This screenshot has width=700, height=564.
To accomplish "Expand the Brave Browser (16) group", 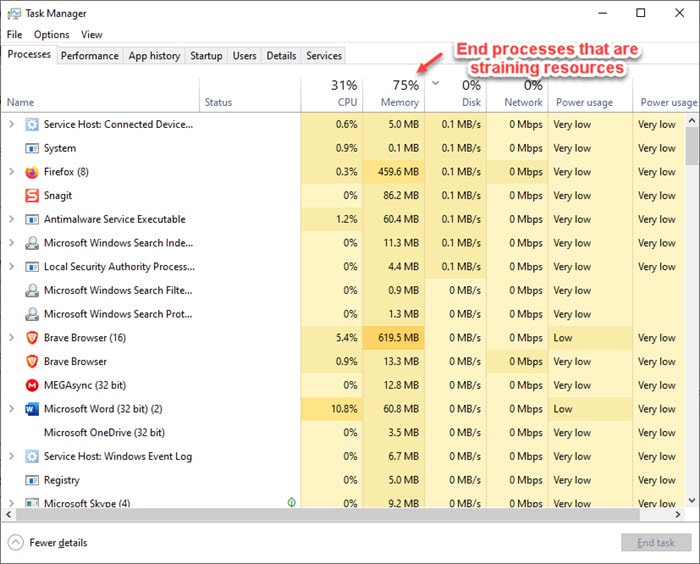I will click(12, 337).
